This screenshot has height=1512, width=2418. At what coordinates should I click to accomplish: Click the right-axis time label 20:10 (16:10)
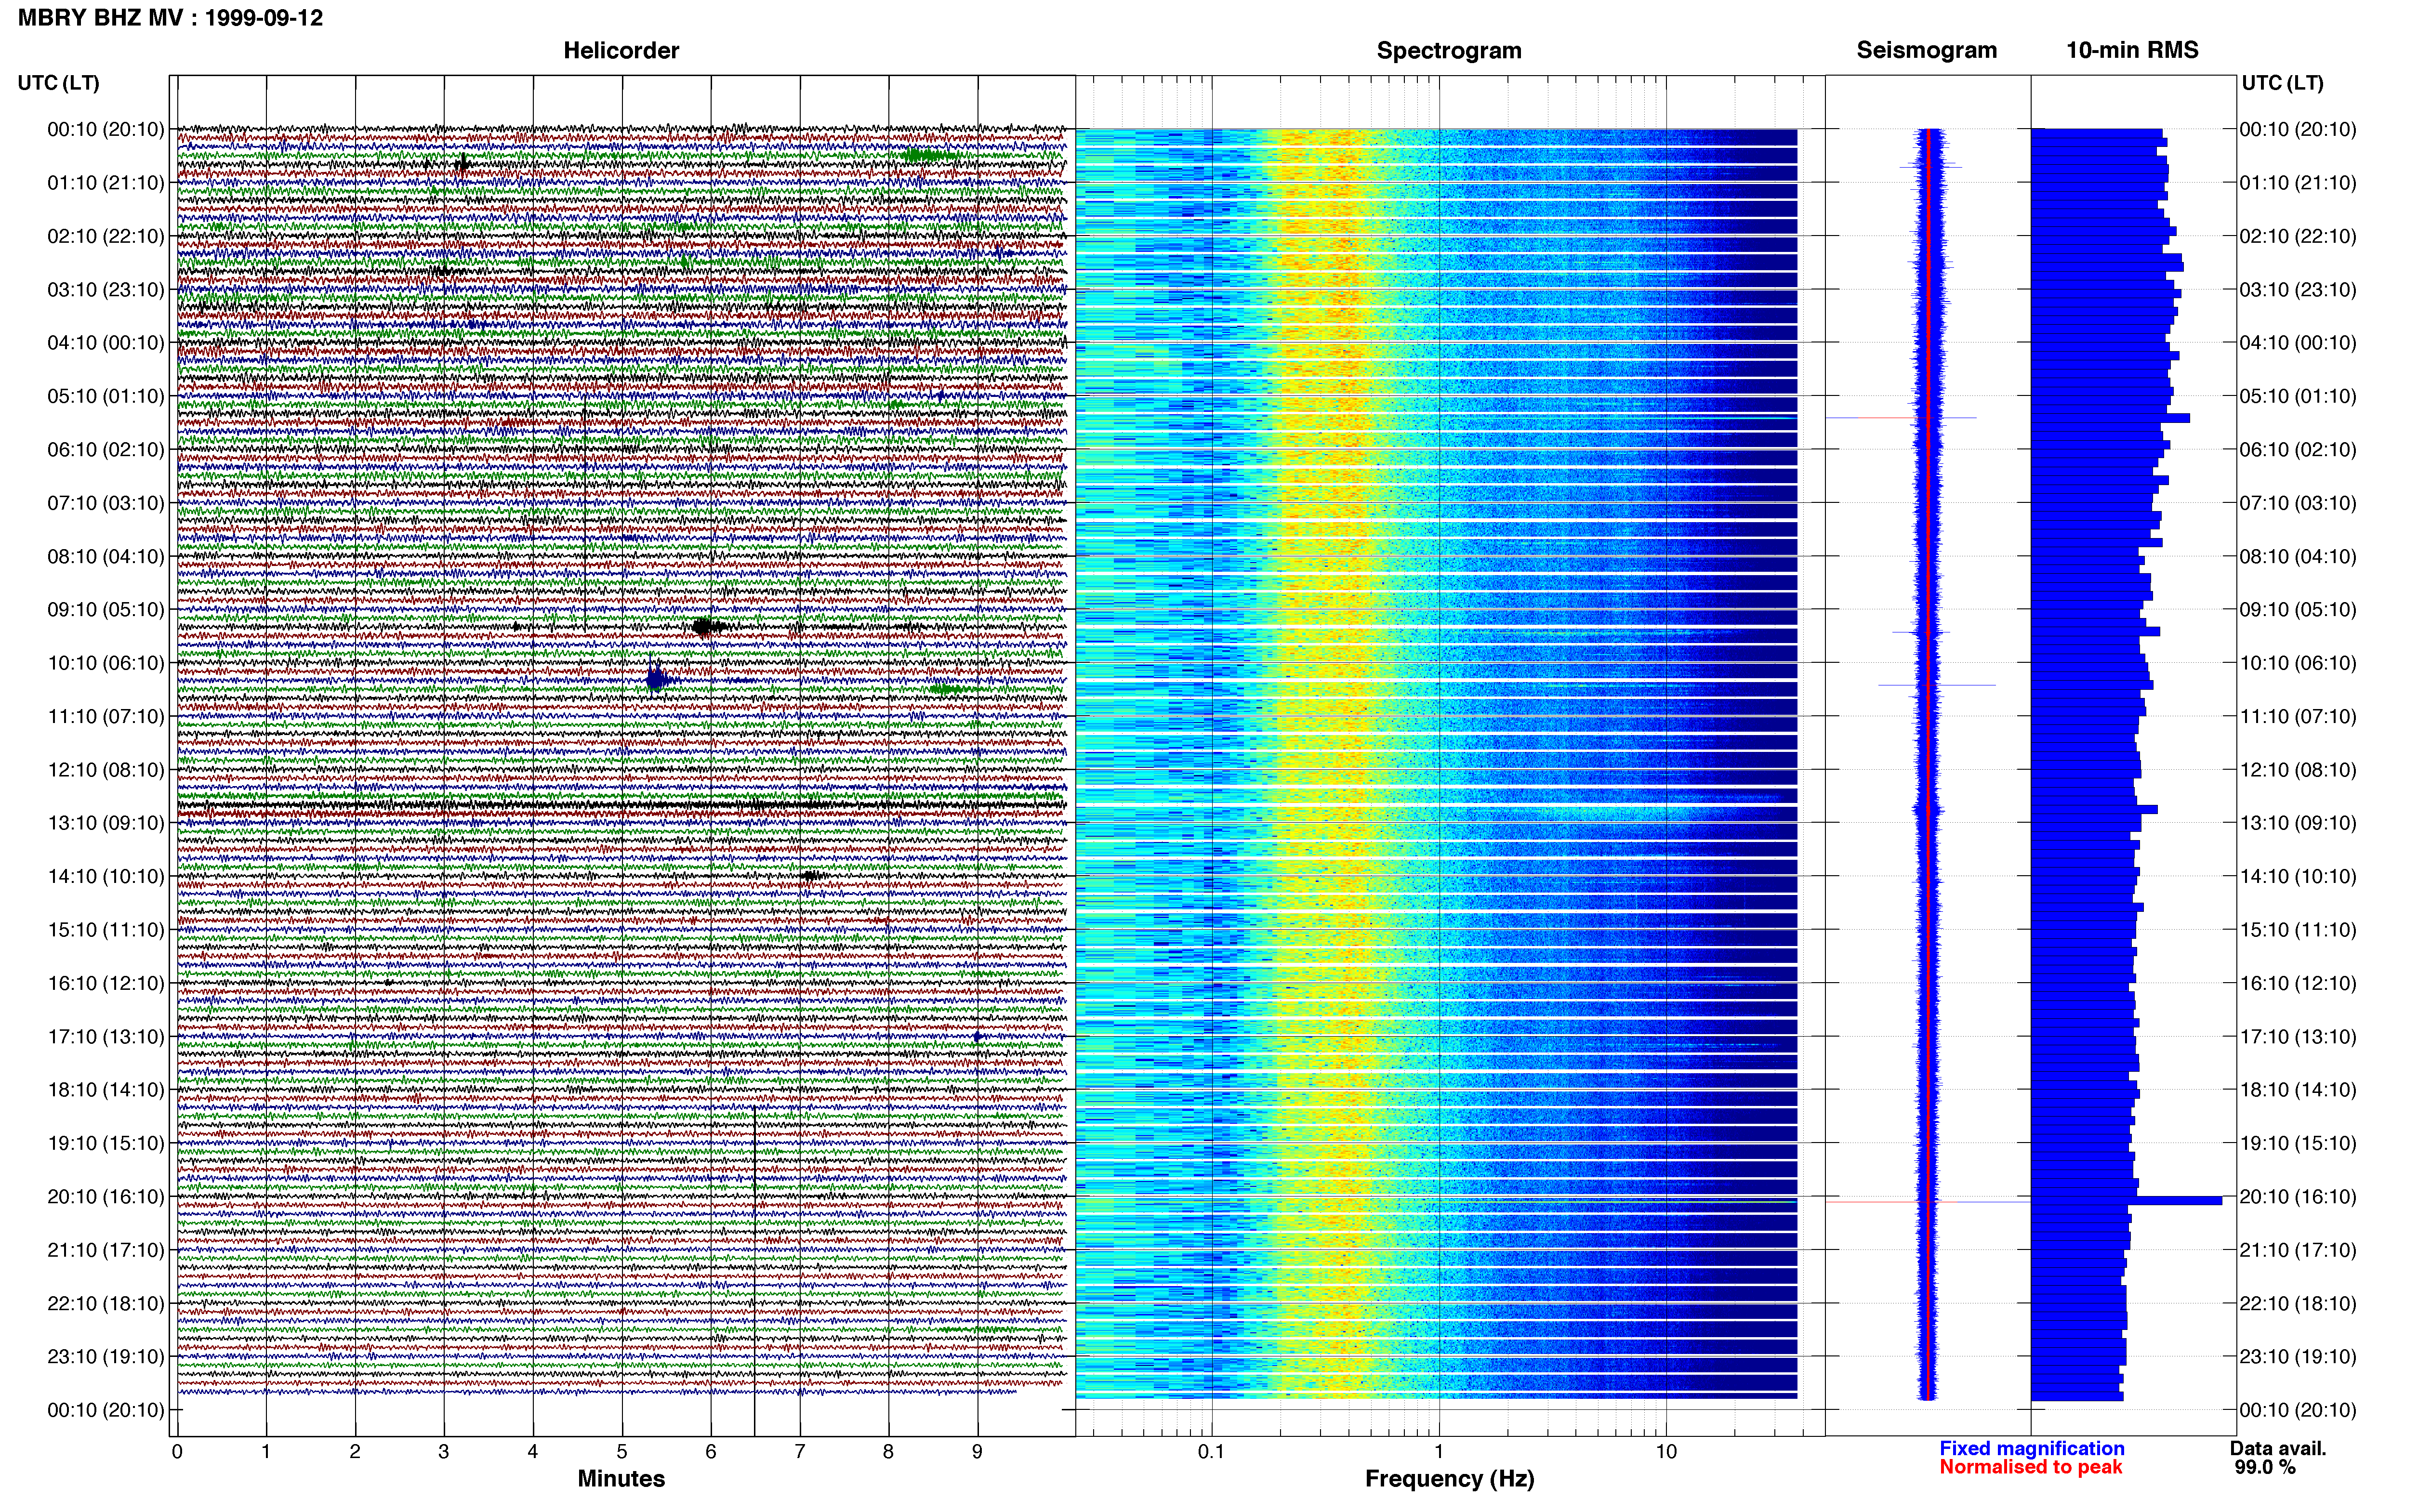[2298, 1197]
